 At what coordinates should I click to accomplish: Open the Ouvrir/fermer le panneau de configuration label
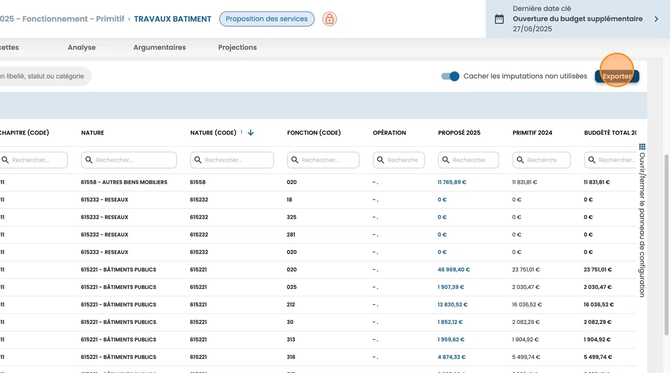coord(642,225)
